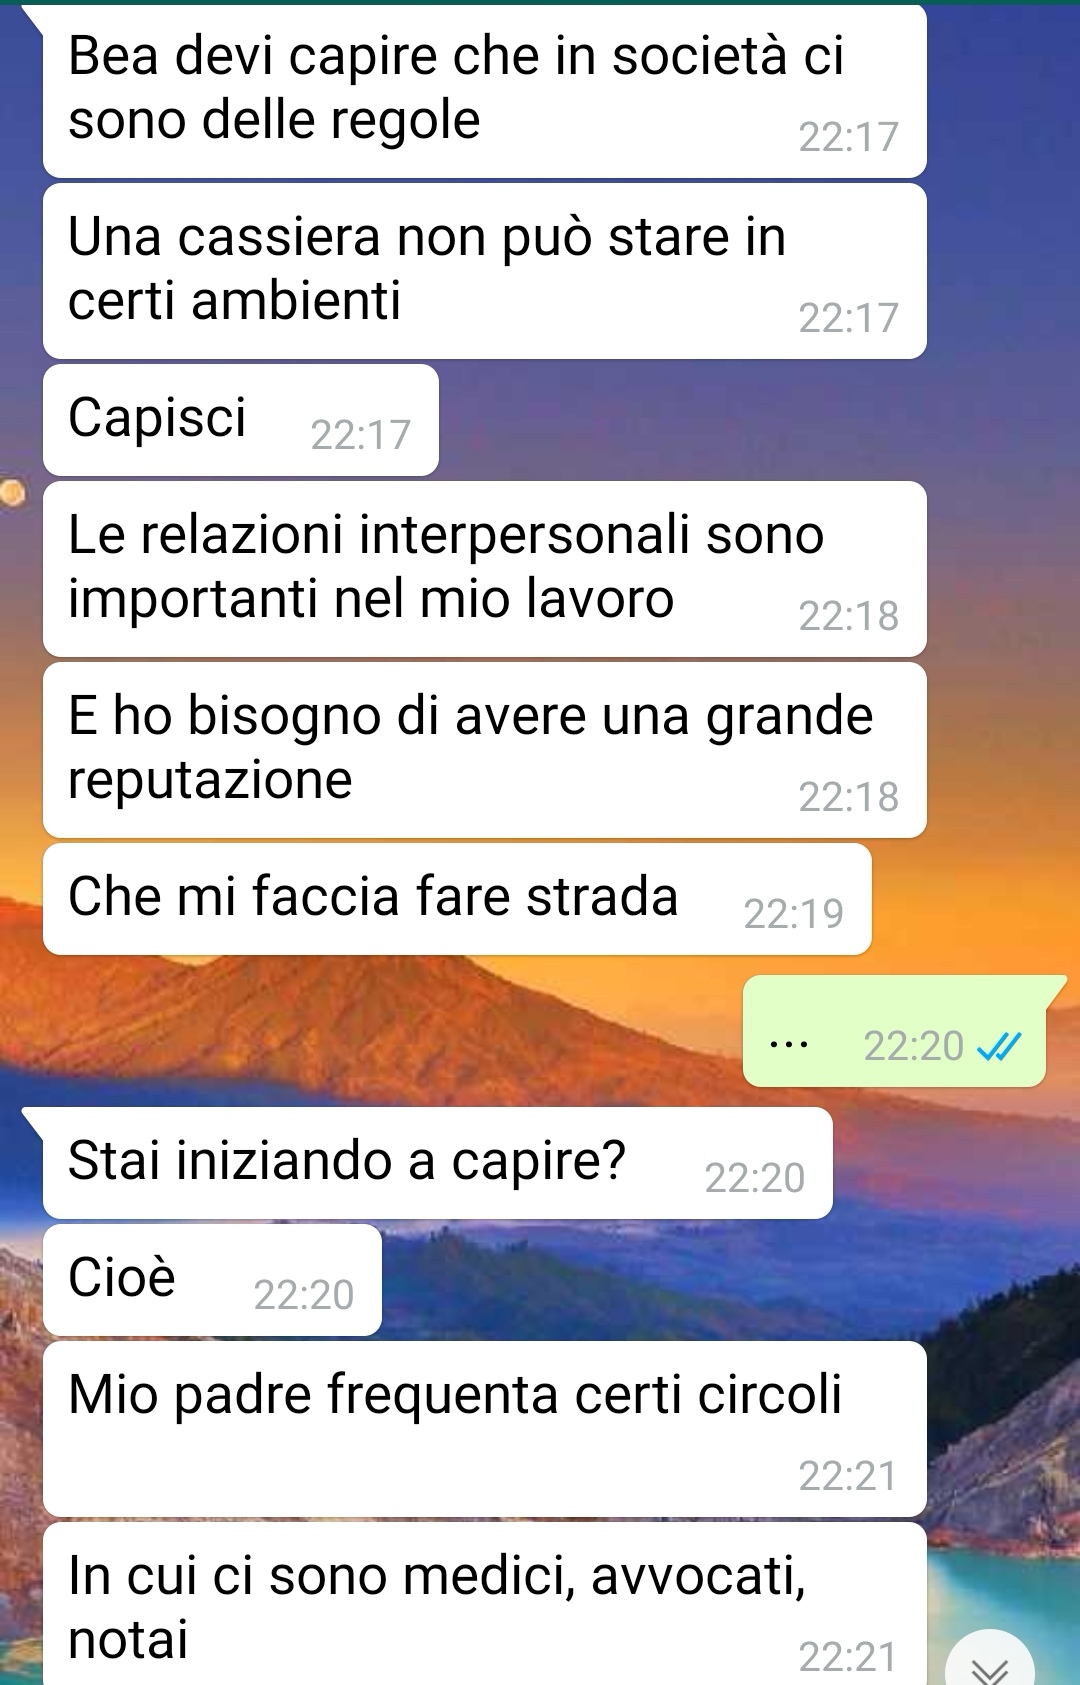Tap the 22:19 timestamp on 'Che mi faccia'
The width and height of the screenshot is (1080, 1685).
tap(794, 914)
